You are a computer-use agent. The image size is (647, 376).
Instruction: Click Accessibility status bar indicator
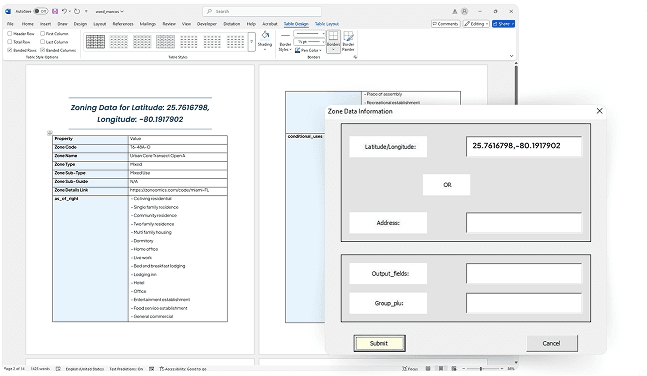[x=183, y=369]
